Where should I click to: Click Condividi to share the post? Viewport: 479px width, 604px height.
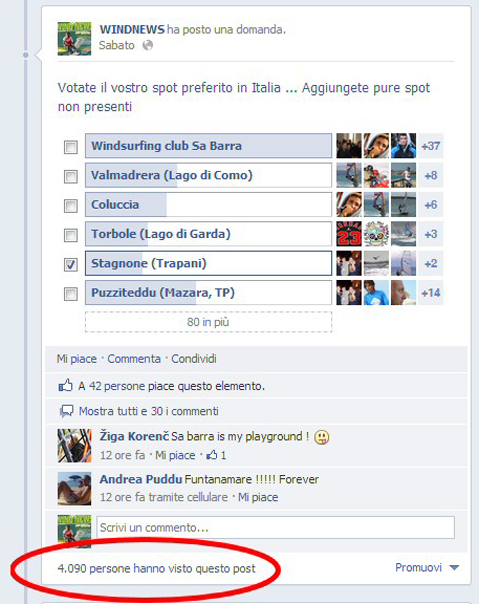(193, 359)
